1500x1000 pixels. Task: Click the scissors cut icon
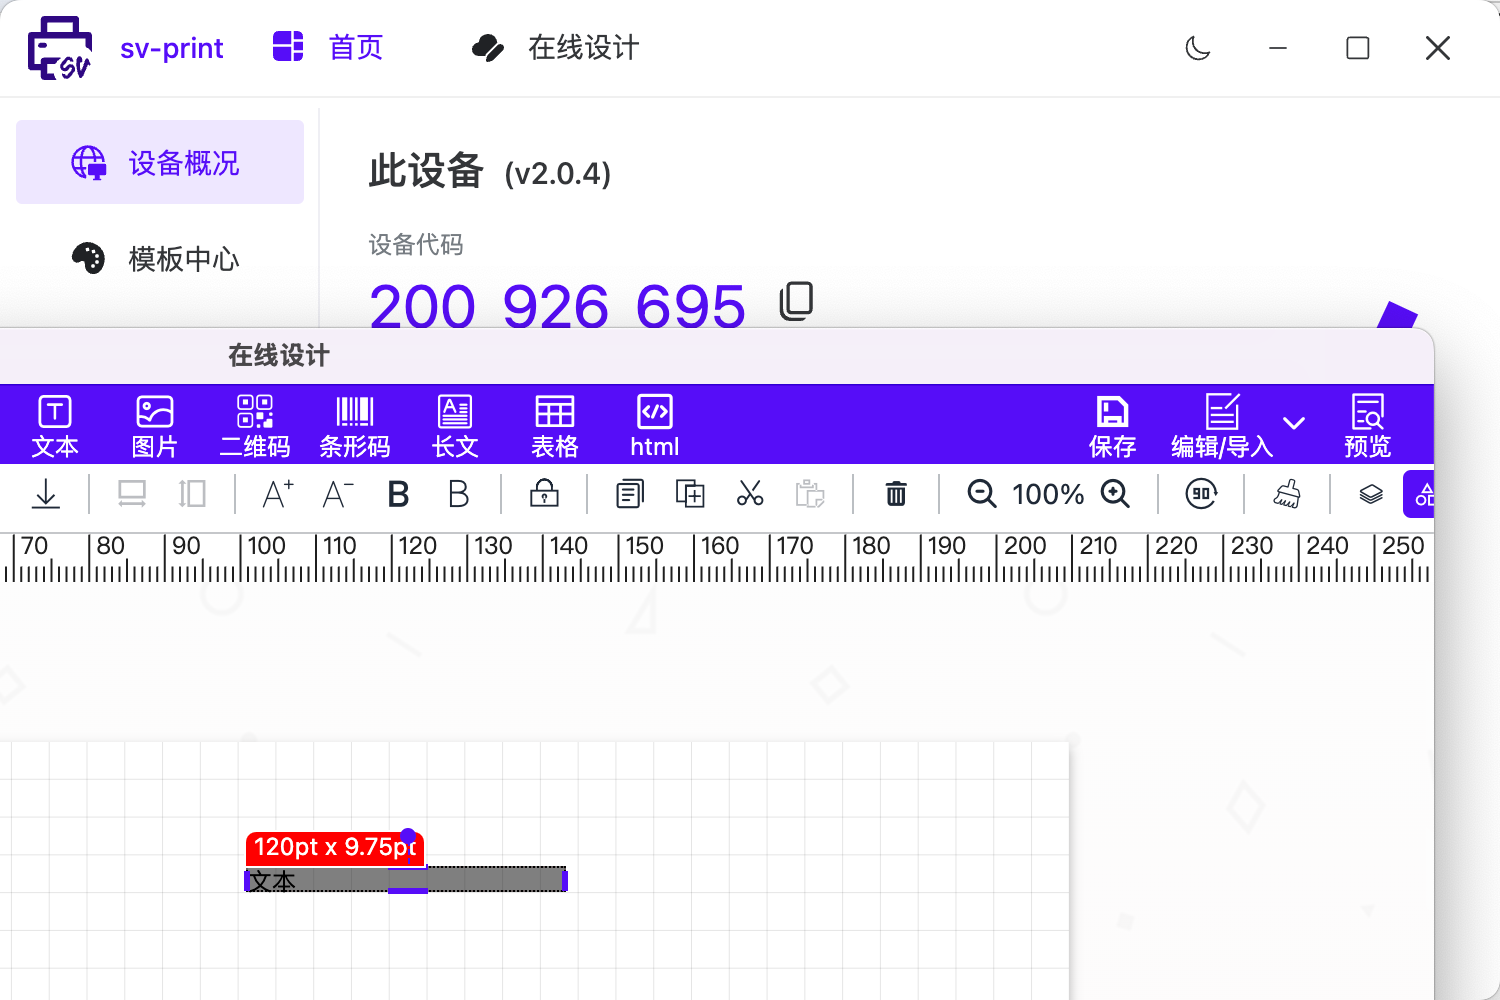750,494
